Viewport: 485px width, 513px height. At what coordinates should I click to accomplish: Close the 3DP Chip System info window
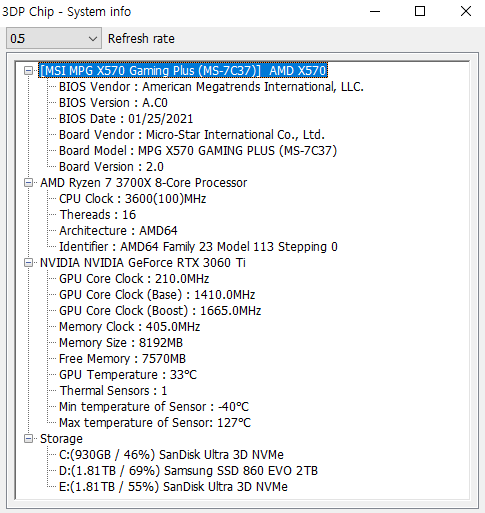click(x=466, y=11)
